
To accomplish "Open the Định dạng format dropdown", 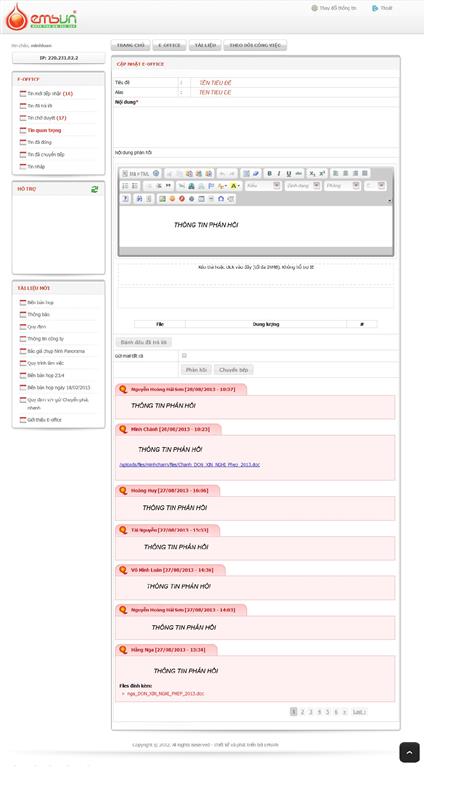I will (x=302, y=186).
